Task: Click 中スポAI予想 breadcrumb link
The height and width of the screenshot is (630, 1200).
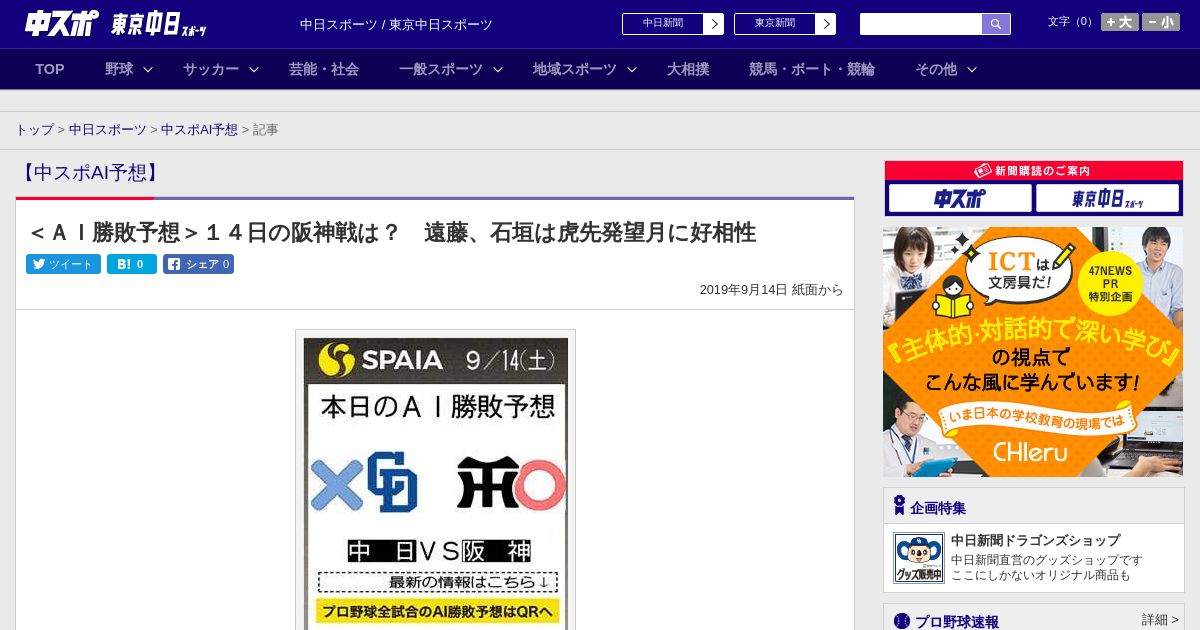Action: click(199, 130)
